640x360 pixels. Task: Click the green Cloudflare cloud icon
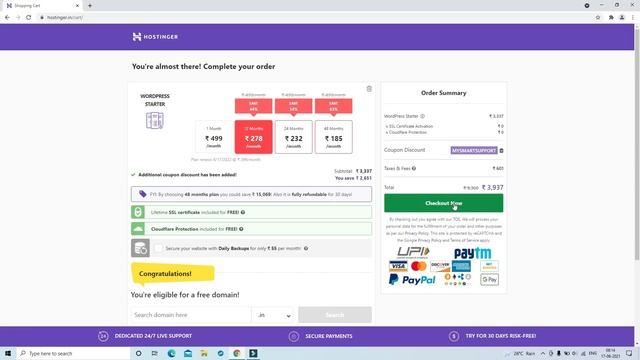(x=138, y=229)
